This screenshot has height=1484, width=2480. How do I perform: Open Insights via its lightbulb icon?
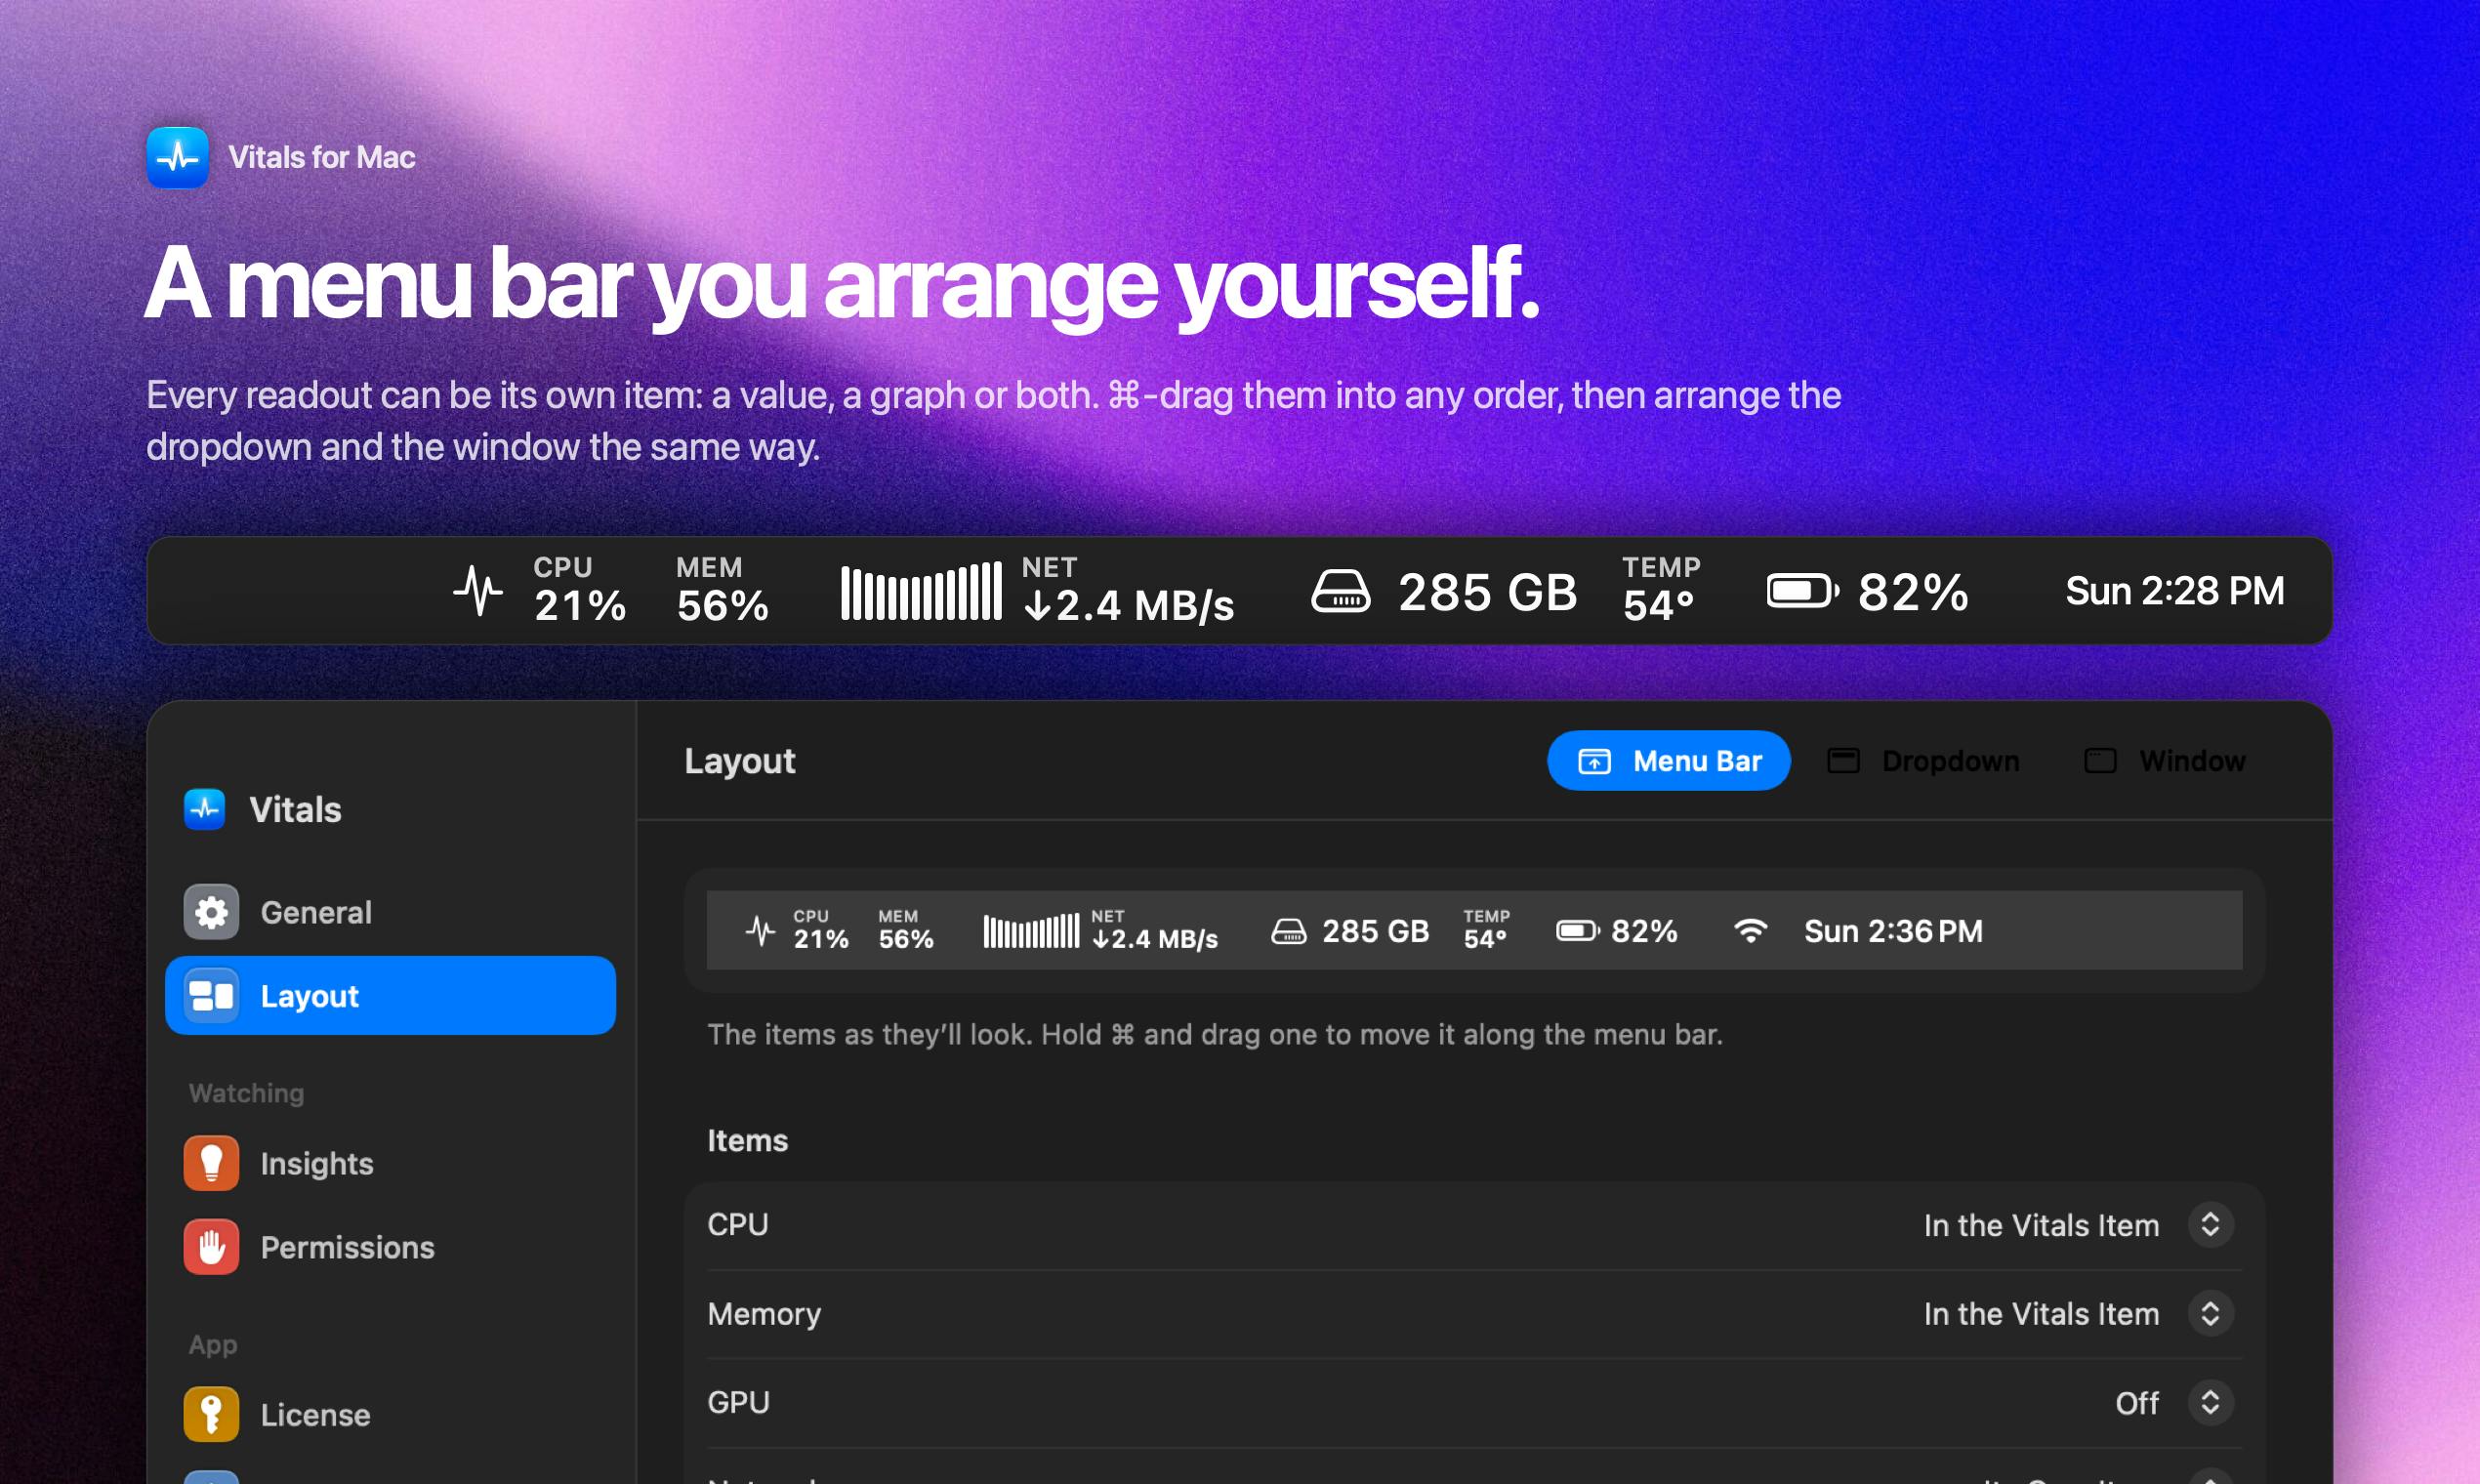[x=211, y=1163]
